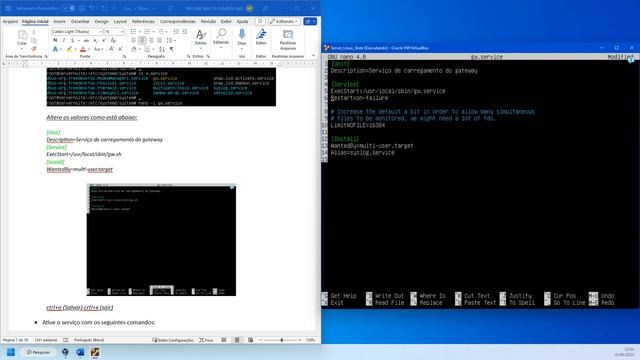
Task: Open Change Case Aa dropdown
Action: click(x=98, y=49)
